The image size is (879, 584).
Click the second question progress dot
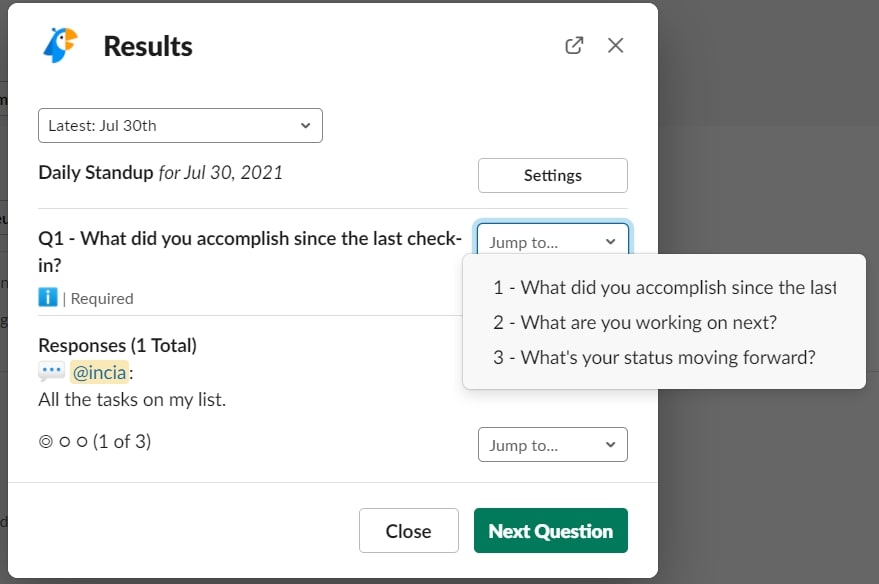click(x=64, y=441)
